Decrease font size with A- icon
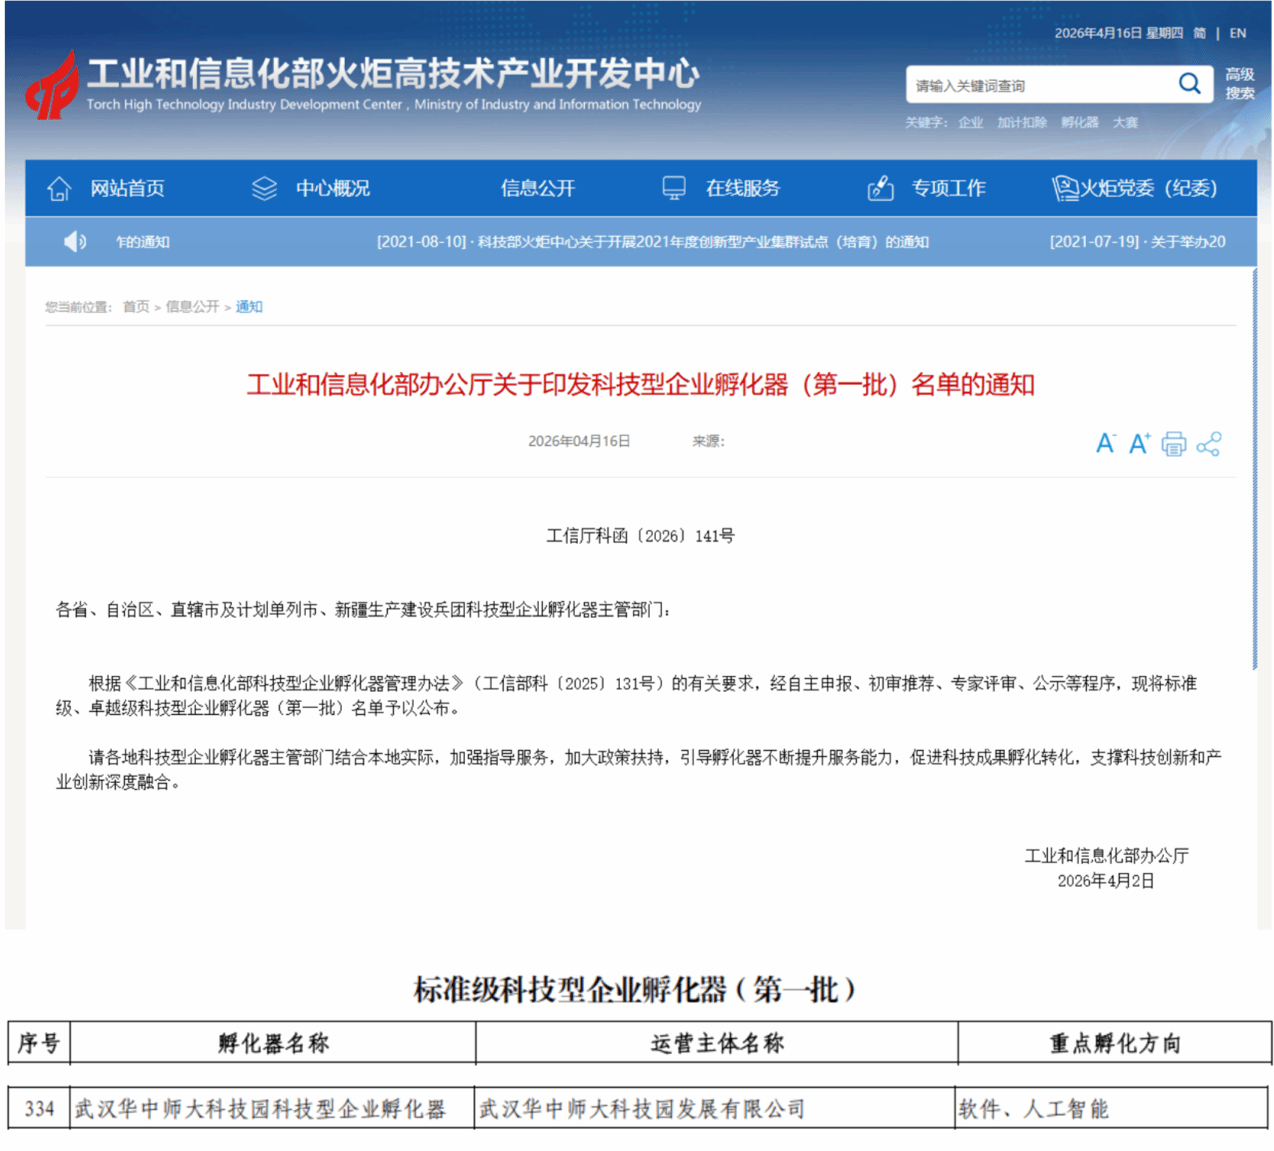 pos(1105,444)
